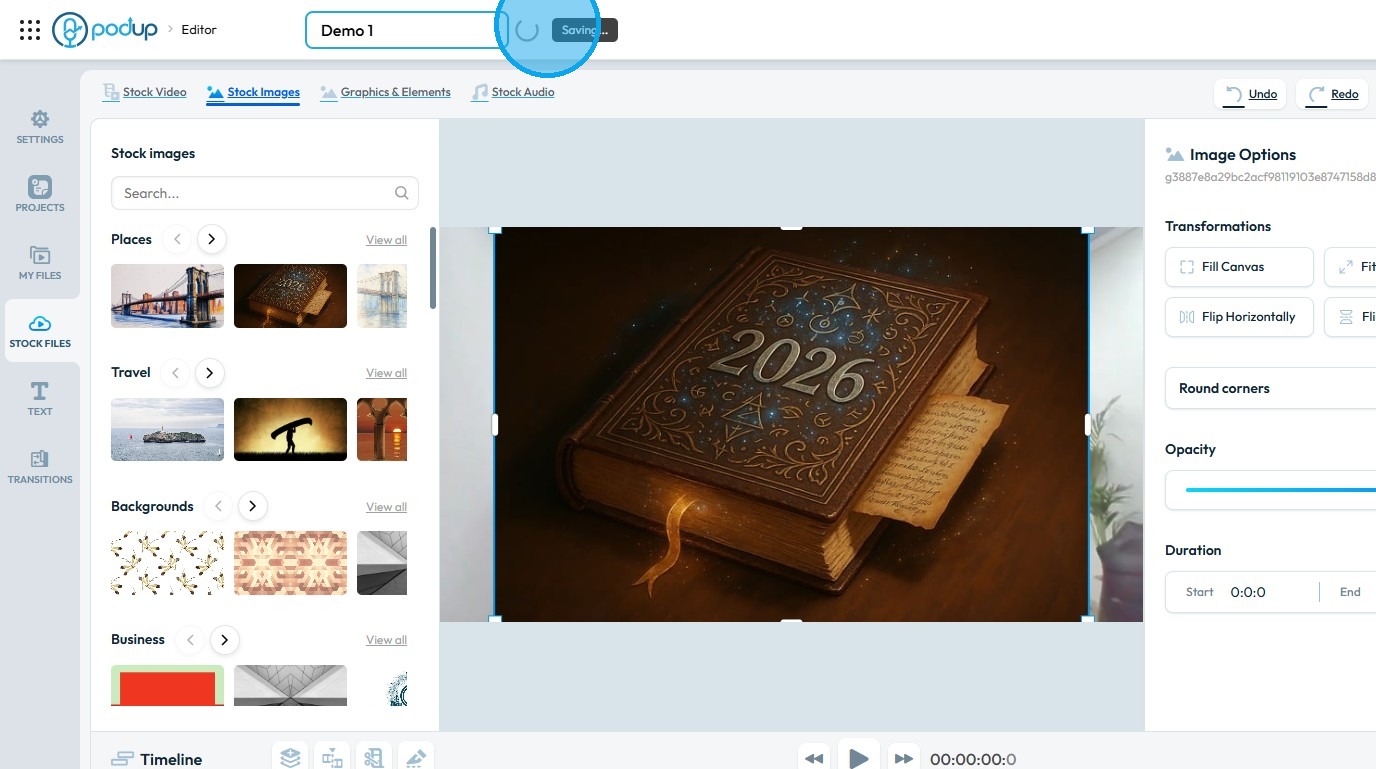
Task: Rewind the timeline playback
Action: coord(814,758)
